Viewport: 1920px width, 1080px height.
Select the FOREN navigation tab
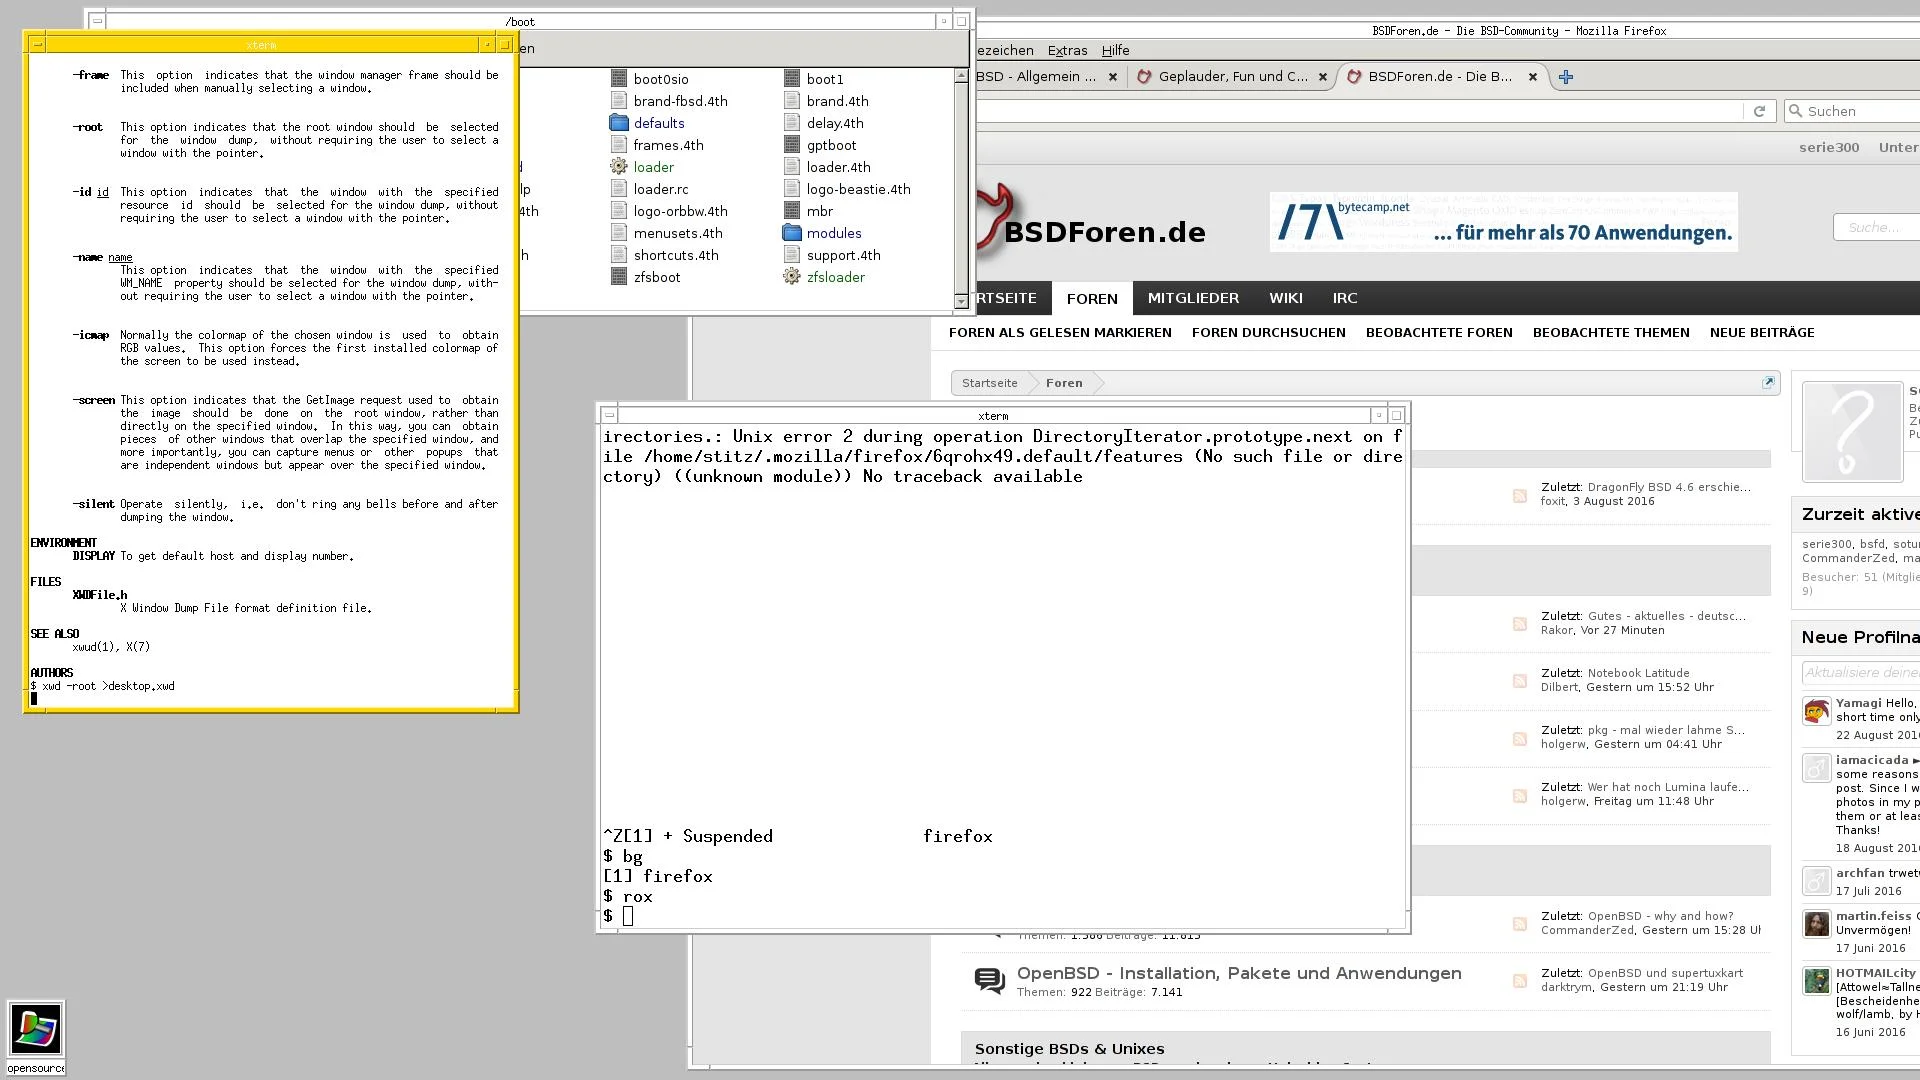1092,298
